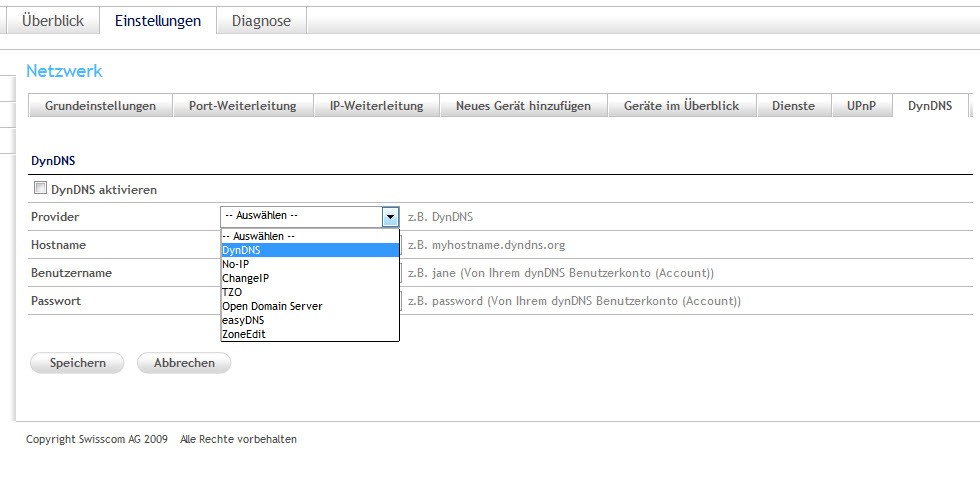Viewport: 980px width, 490px height.
Task: Open the Einstellungen main tab
Action: (158, 21)
